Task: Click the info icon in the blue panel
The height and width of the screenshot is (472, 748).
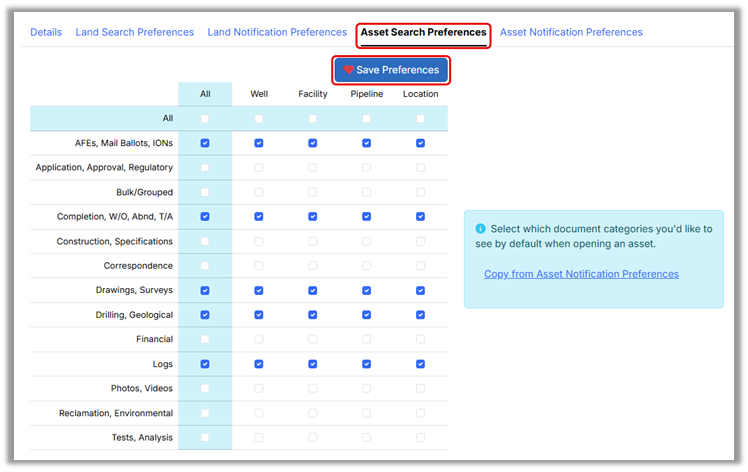Action: point(480,228)
